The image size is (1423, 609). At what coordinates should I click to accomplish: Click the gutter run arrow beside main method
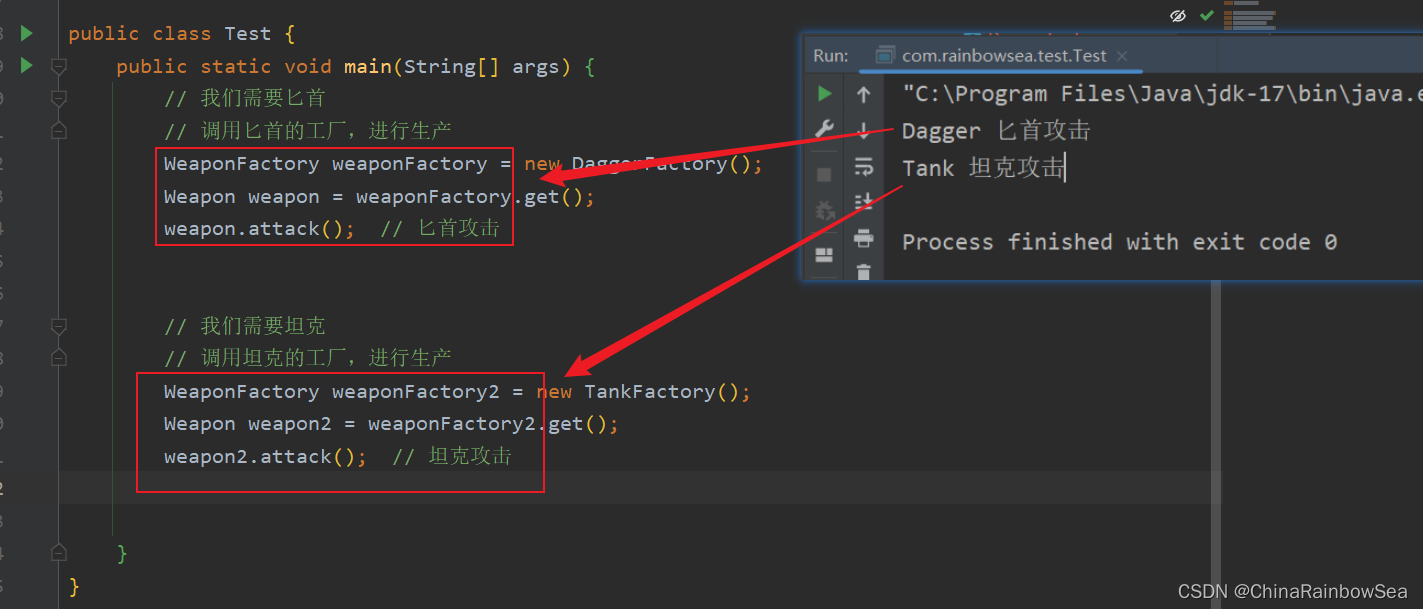coord(27,66)
